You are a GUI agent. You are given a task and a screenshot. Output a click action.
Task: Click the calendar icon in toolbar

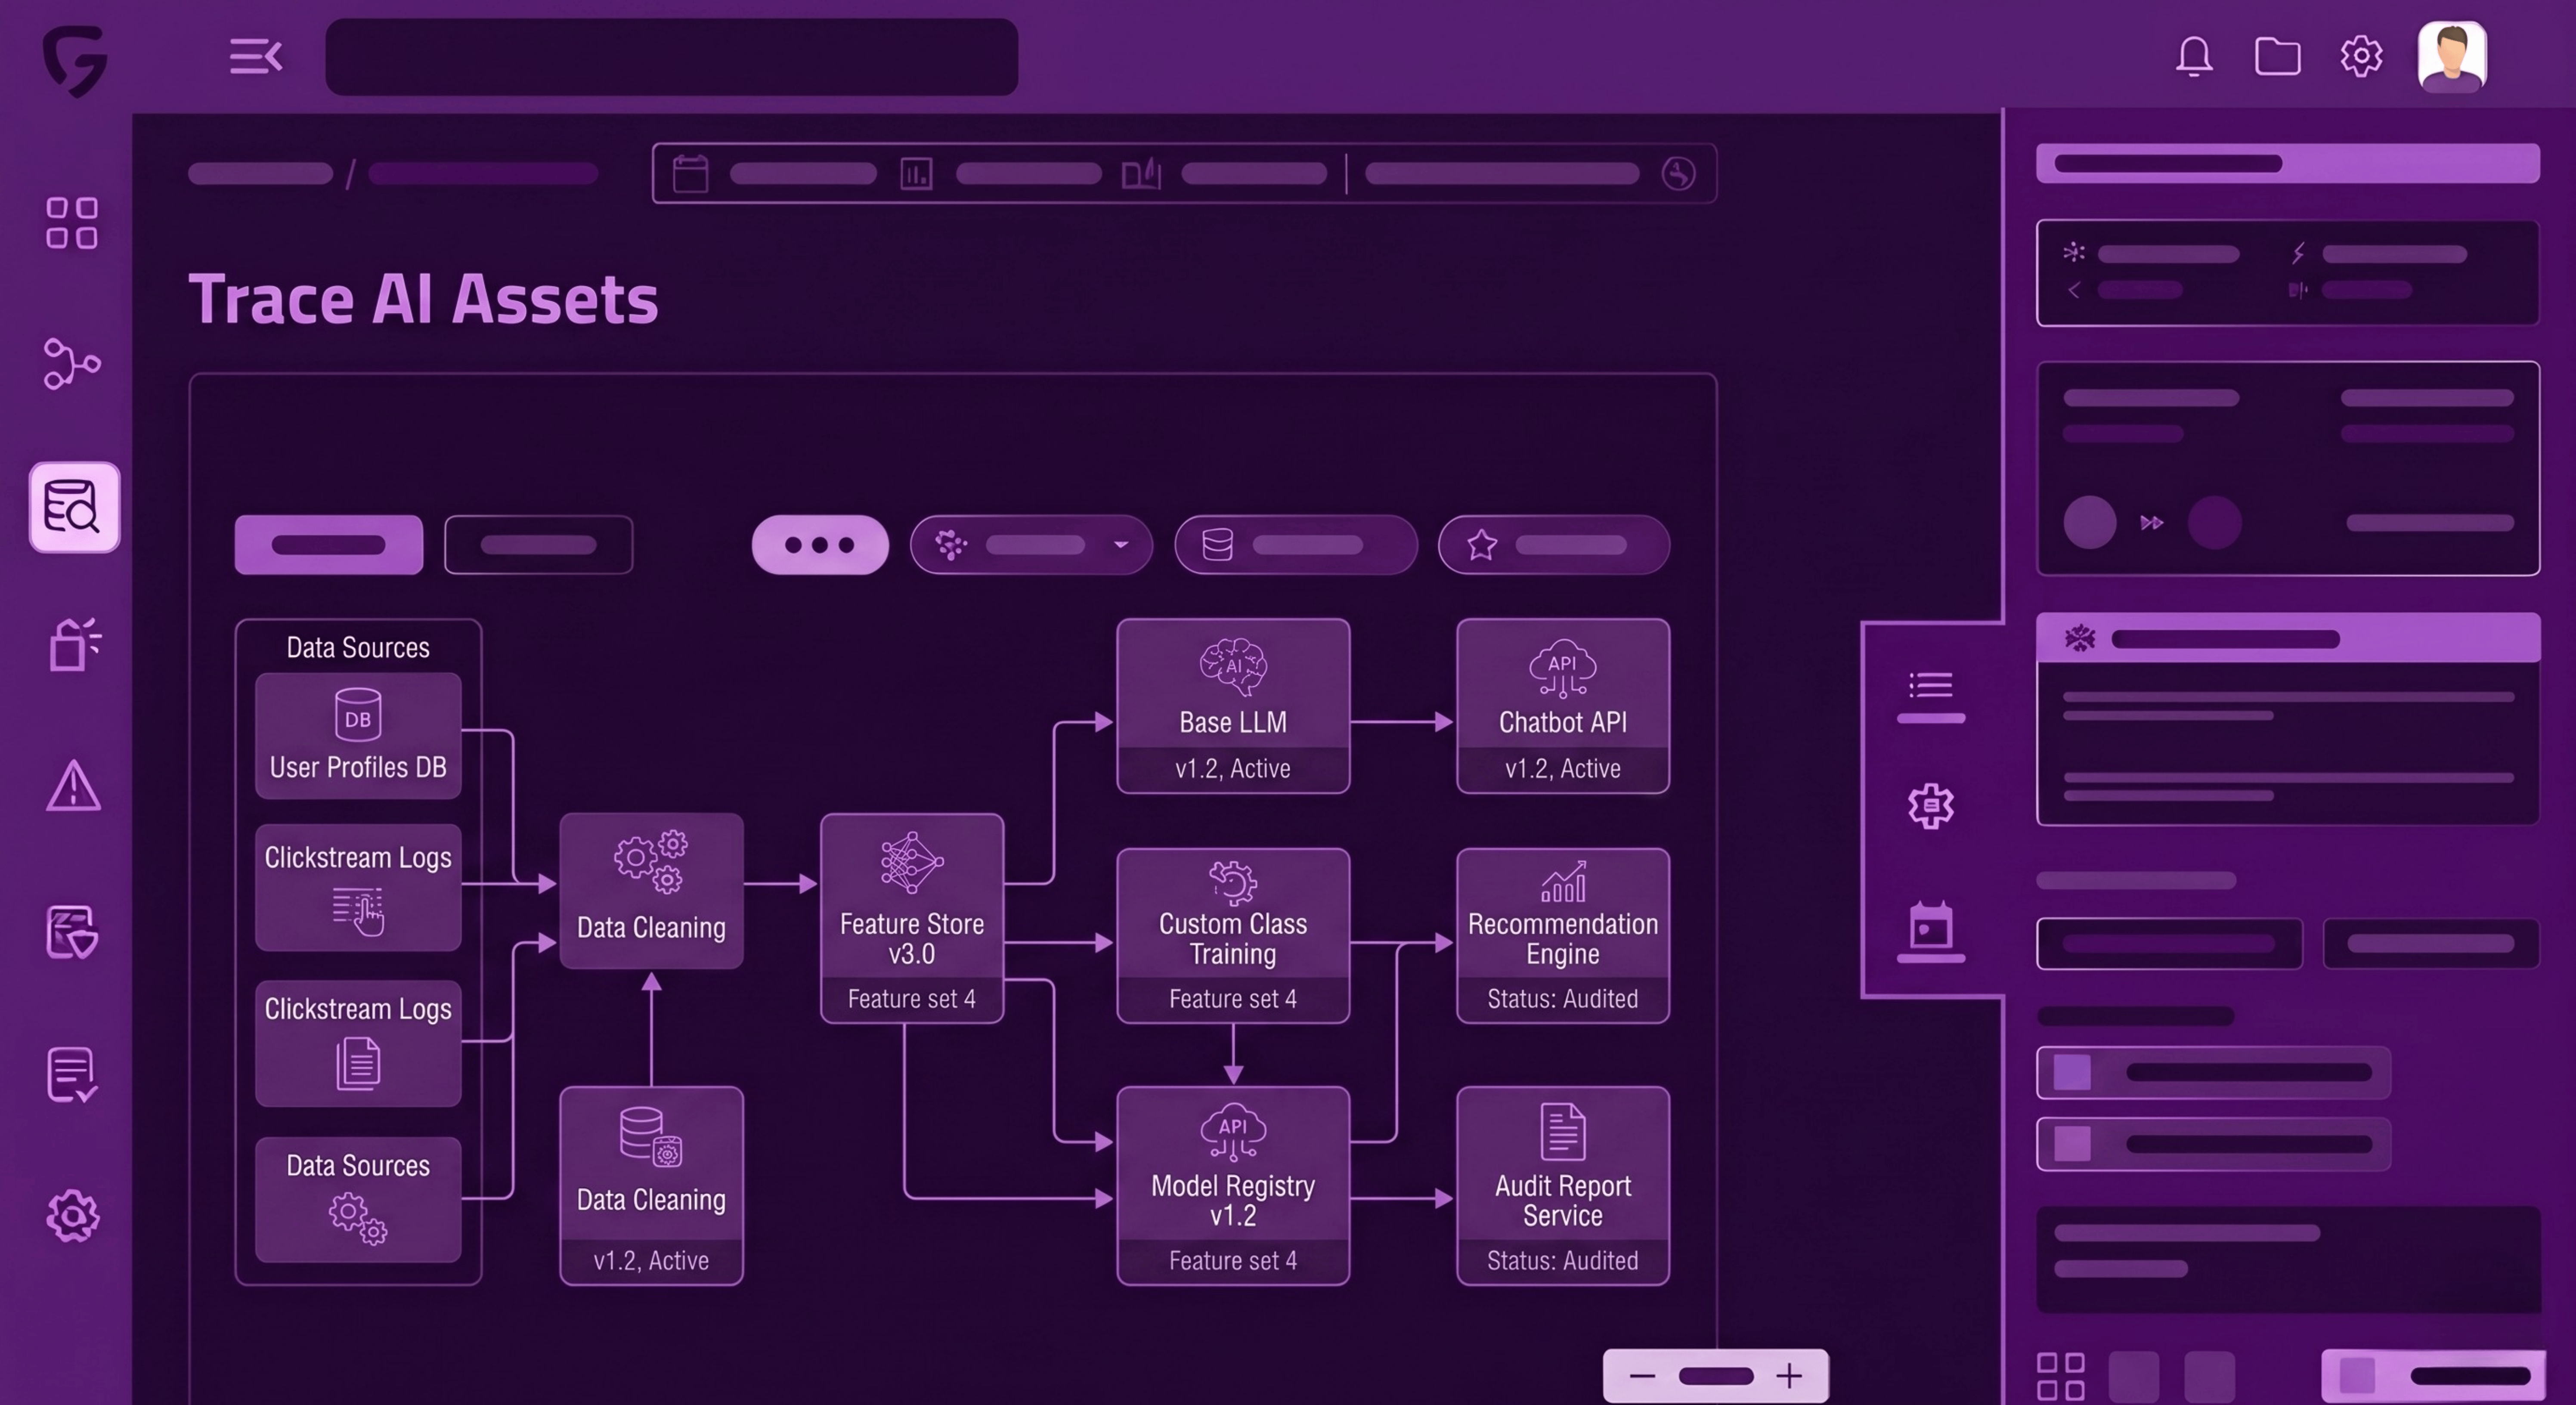click(690, 174)
